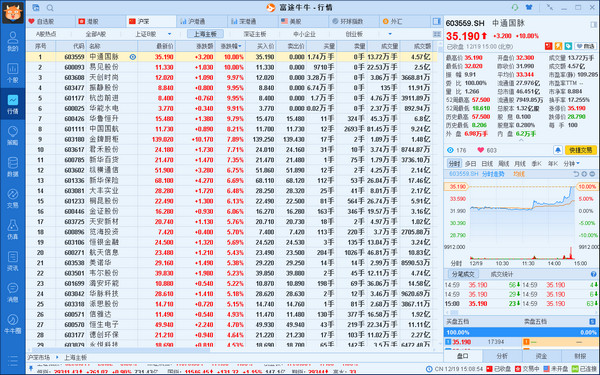The height and width of the screenshot is (375, 600).
Task: Click the orange note icon under stock price
Action: tap(558, 46)
